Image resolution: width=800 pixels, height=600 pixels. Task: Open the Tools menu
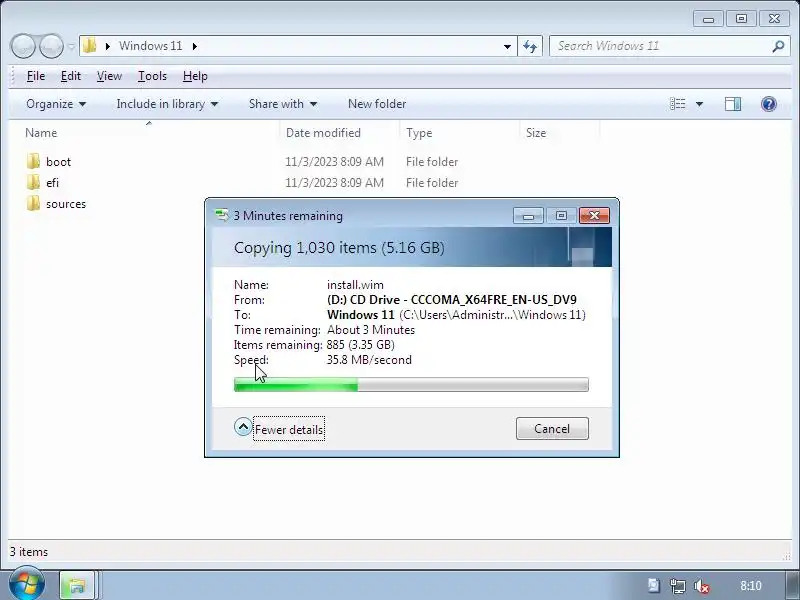[x=152, y=76]
